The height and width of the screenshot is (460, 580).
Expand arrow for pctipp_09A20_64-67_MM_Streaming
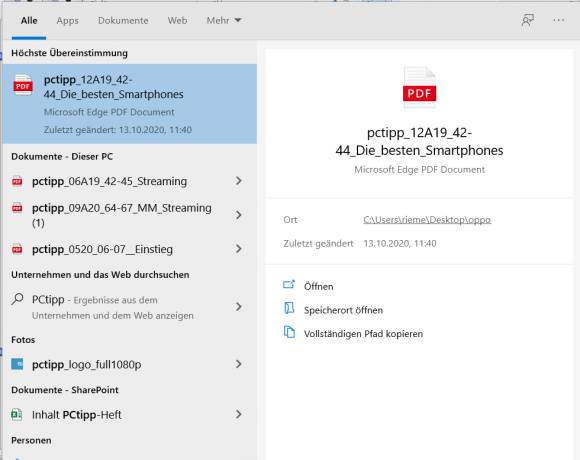tap(239, 215)
